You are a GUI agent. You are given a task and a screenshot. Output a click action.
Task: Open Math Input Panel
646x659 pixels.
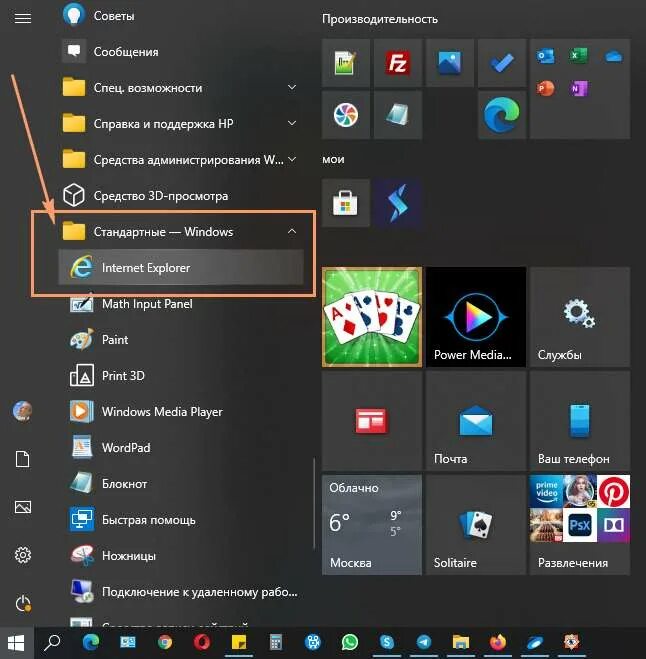(x=181, y=304)
